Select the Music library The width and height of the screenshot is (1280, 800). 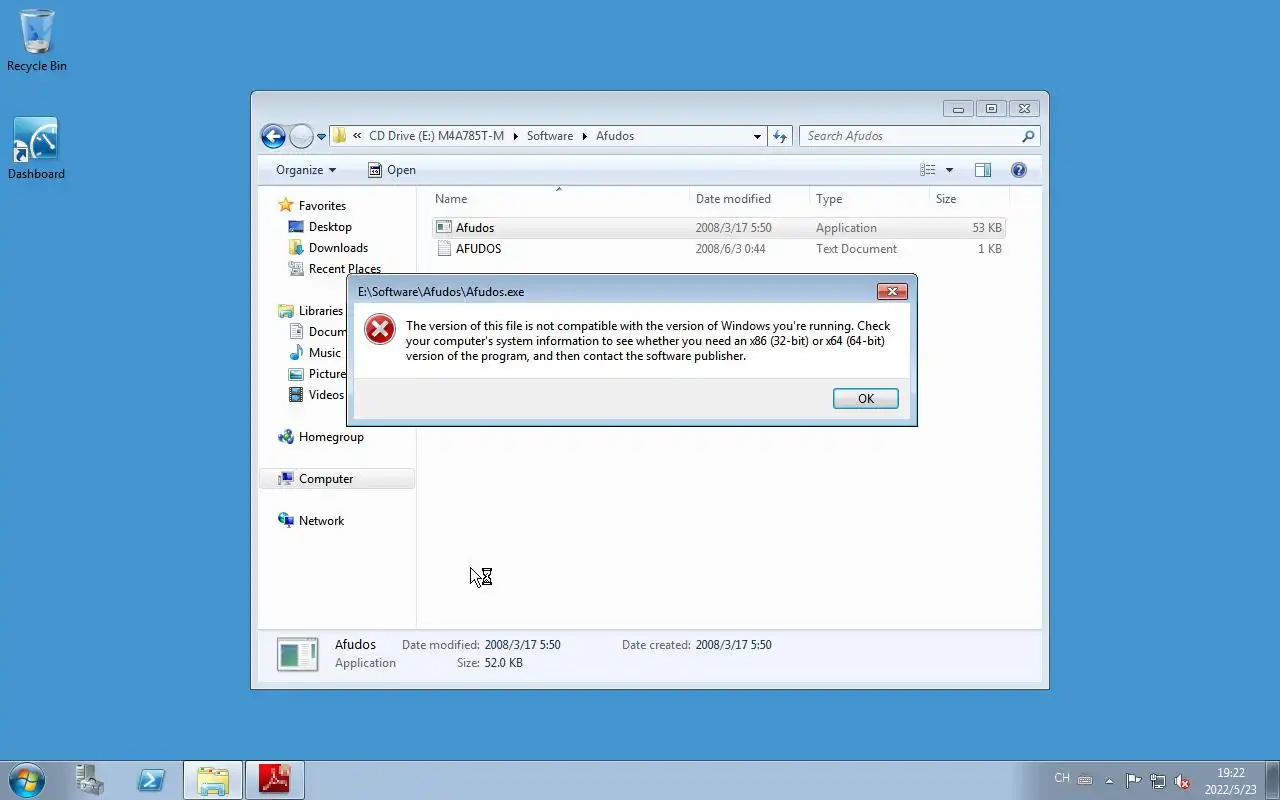click(x=315, y=353)
